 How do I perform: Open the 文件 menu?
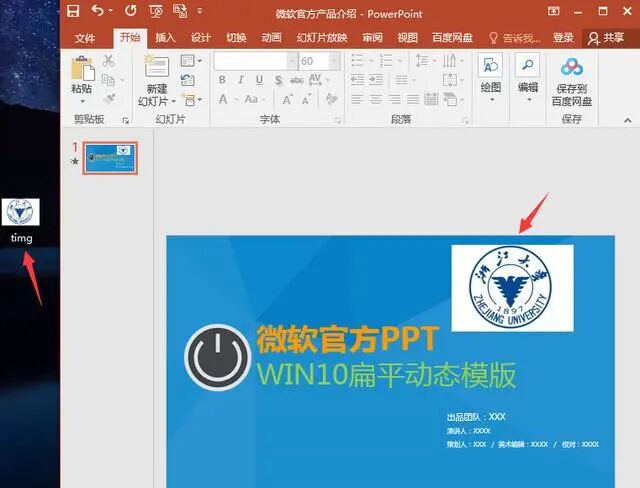pos(85,38)
